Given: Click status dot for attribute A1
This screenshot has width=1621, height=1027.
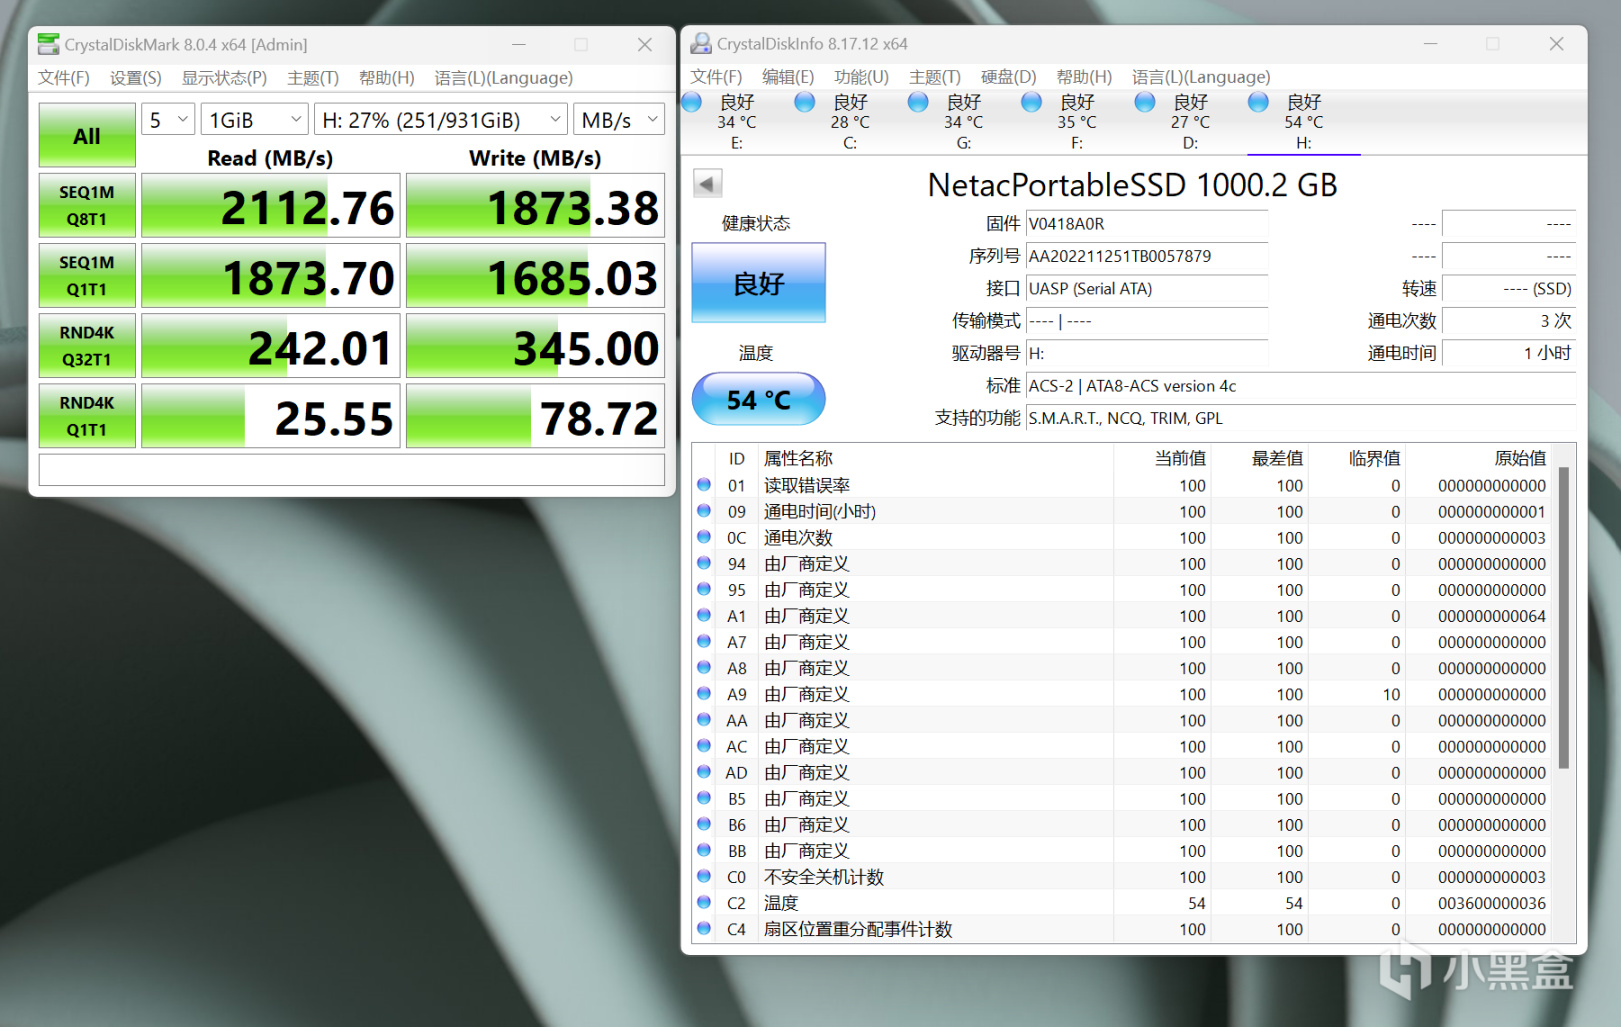Looking at the screenshot, I should [x=704, y=615].
